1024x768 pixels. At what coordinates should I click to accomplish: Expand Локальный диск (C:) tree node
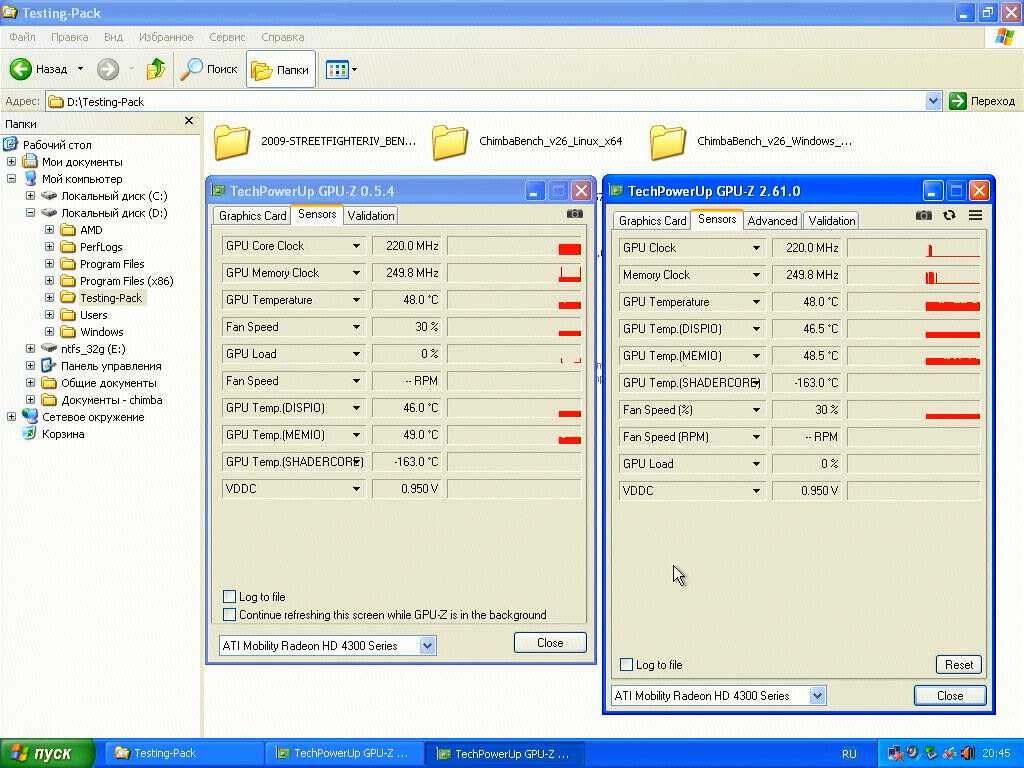30,195
